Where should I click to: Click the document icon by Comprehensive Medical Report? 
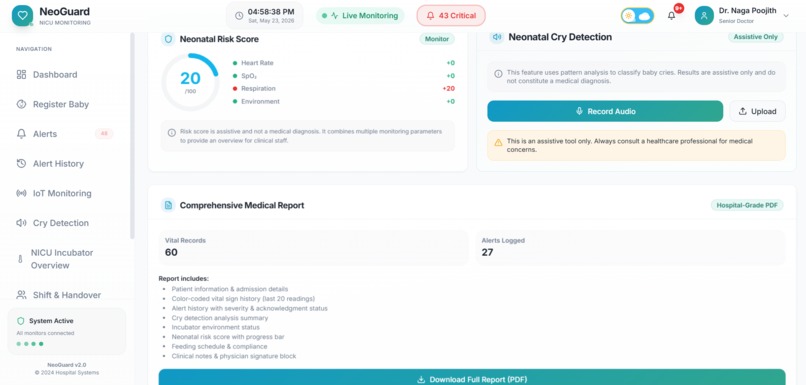tap(168, 205)
